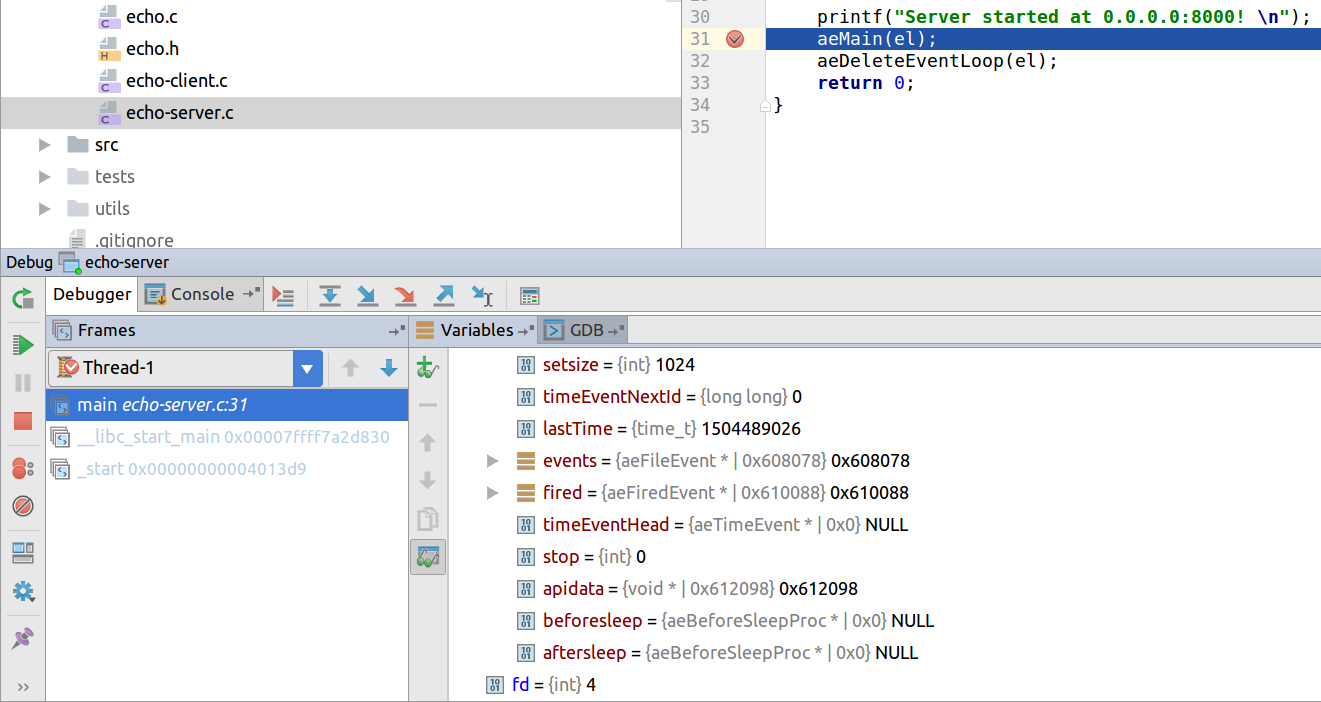
Task: Resume program execution
Action: click(x=23, y=345)
